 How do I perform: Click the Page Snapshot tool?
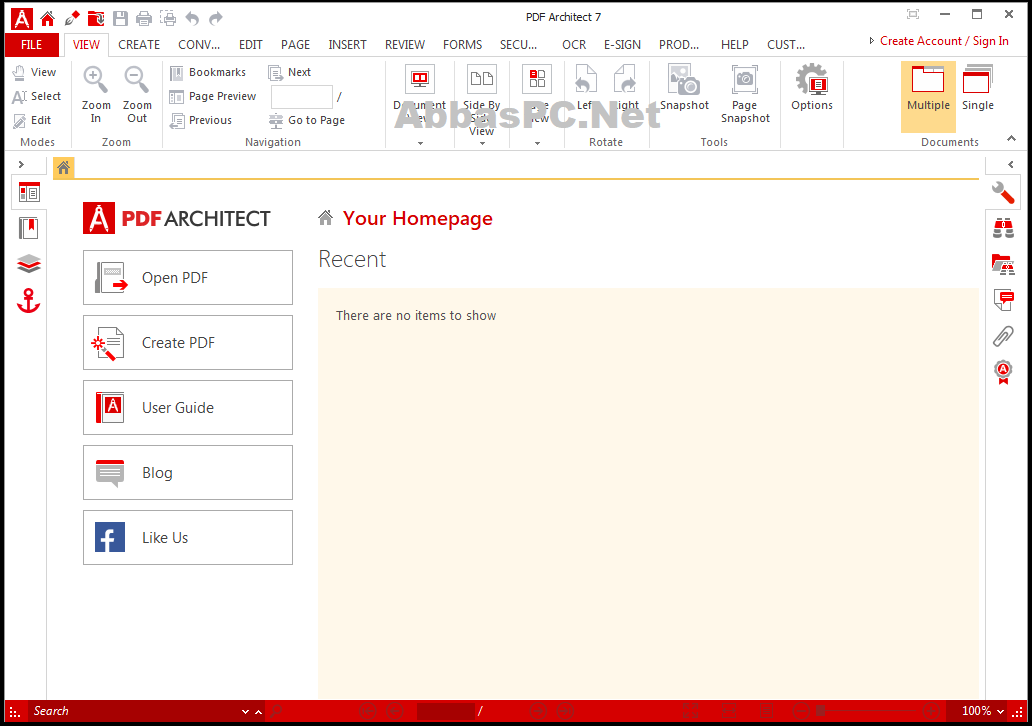click(745, 94)
